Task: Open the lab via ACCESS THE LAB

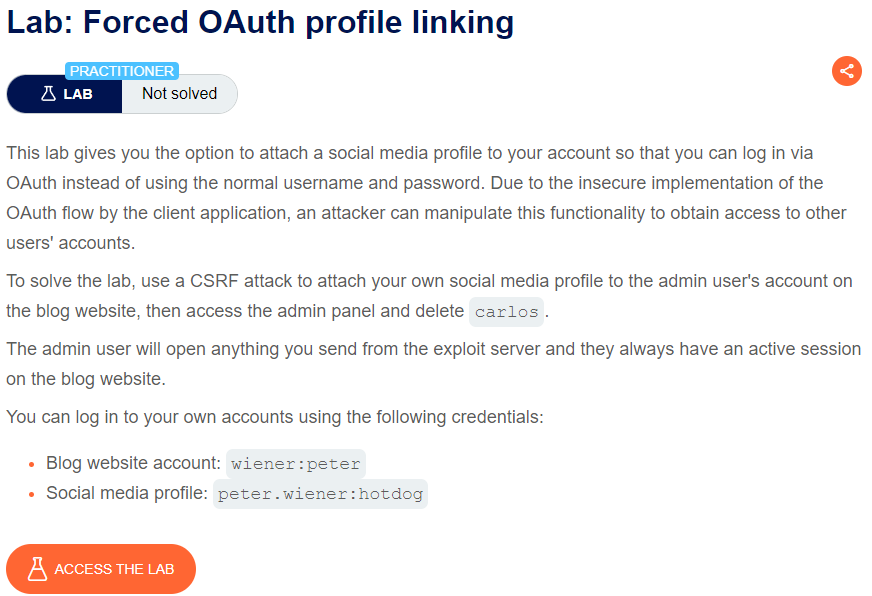Action: tap(101, 569)
